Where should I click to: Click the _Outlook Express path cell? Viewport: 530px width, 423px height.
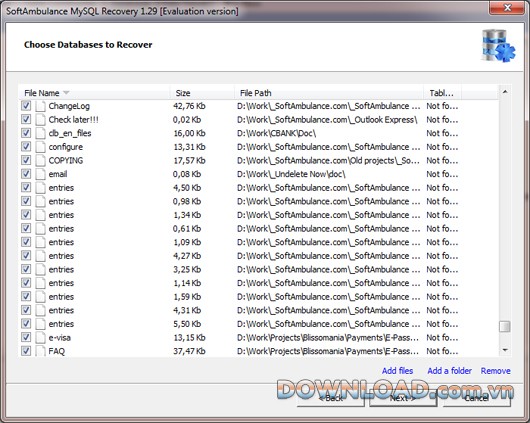pyautogui.click(x=327, y=120)
